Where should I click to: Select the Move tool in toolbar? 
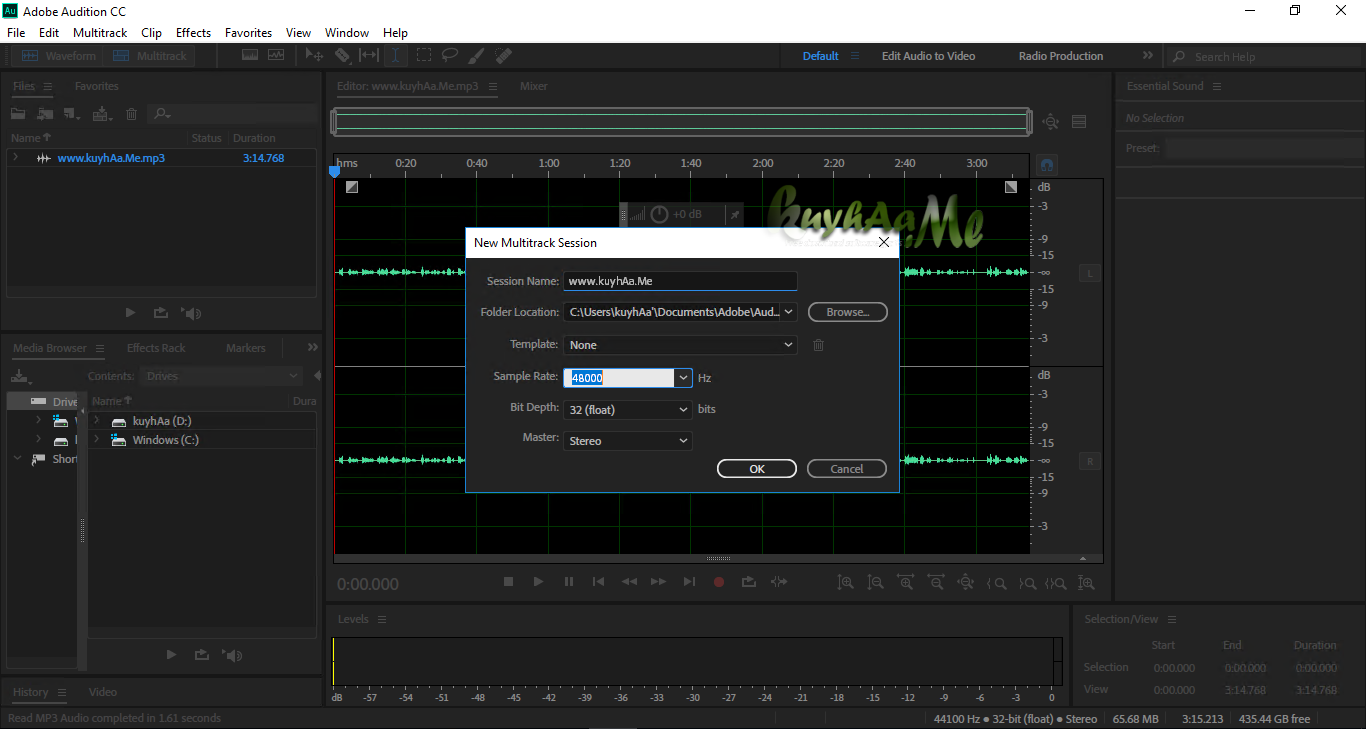pyautogui.click(x=314, y=56)
